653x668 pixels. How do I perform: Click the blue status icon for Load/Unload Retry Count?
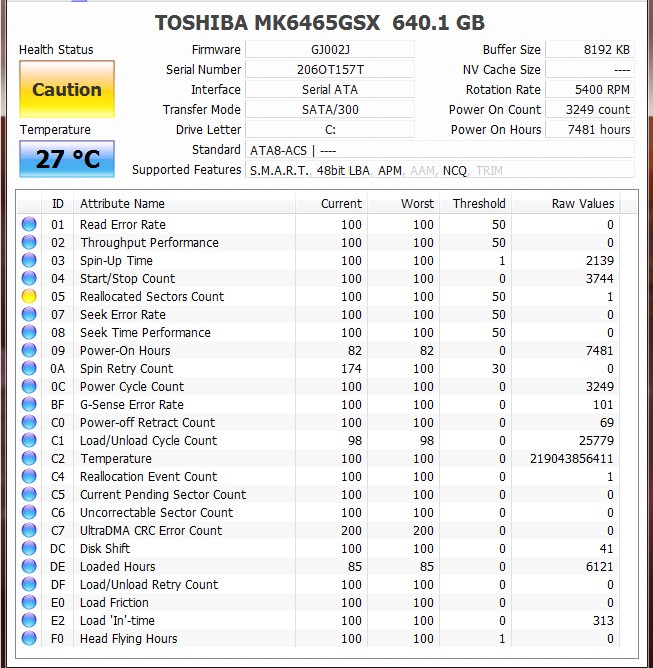29,584
